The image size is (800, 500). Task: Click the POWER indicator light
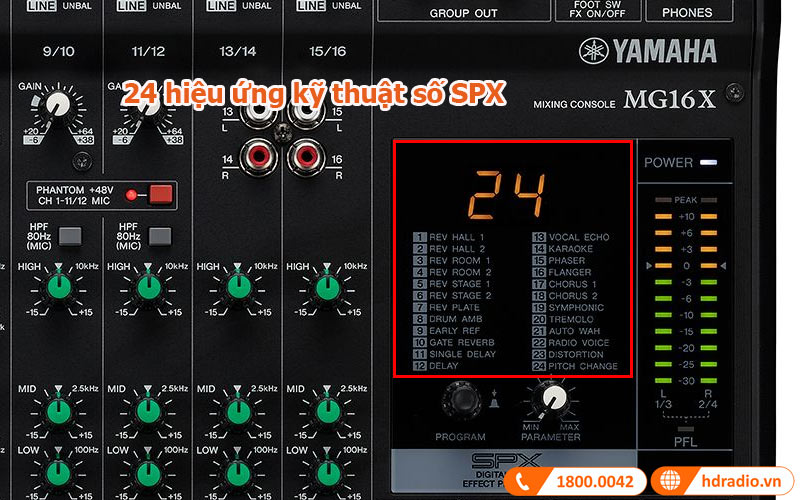click(709, 163)
